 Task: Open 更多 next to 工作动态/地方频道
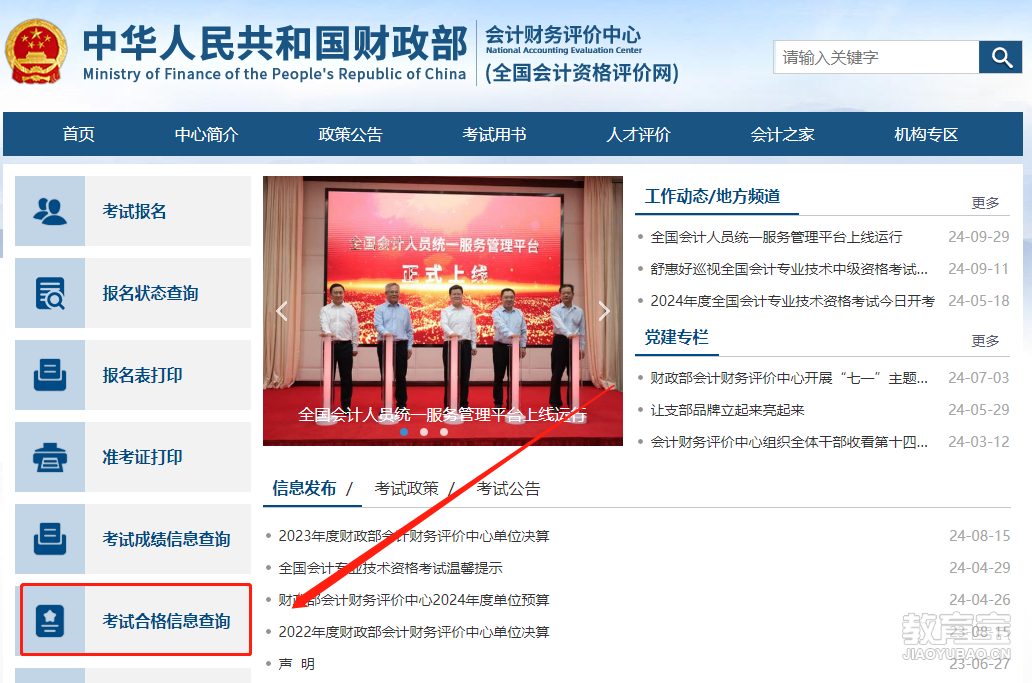click(985, 203)
